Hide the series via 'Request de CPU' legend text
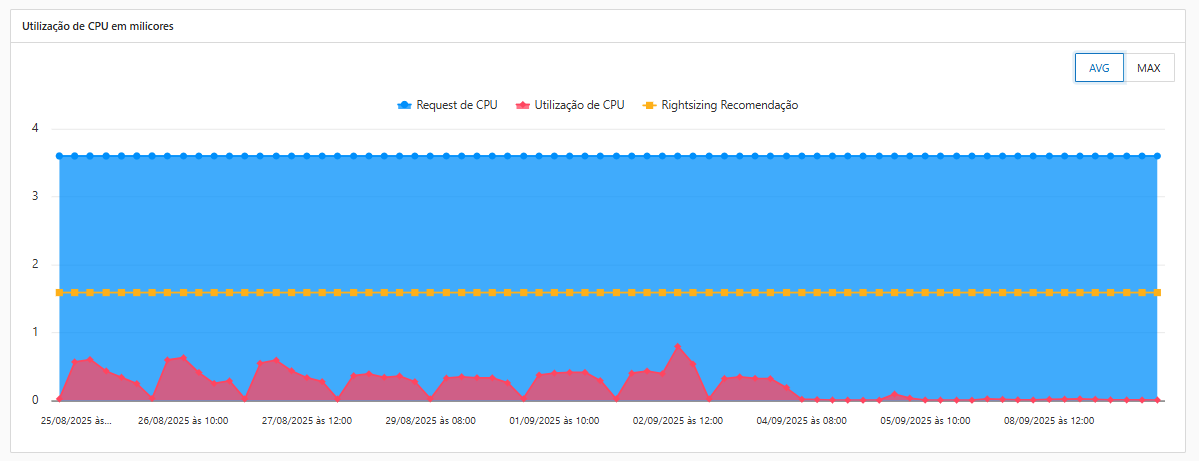The width and height of the screenshot is (1199, 461). (x=457, y=105)
